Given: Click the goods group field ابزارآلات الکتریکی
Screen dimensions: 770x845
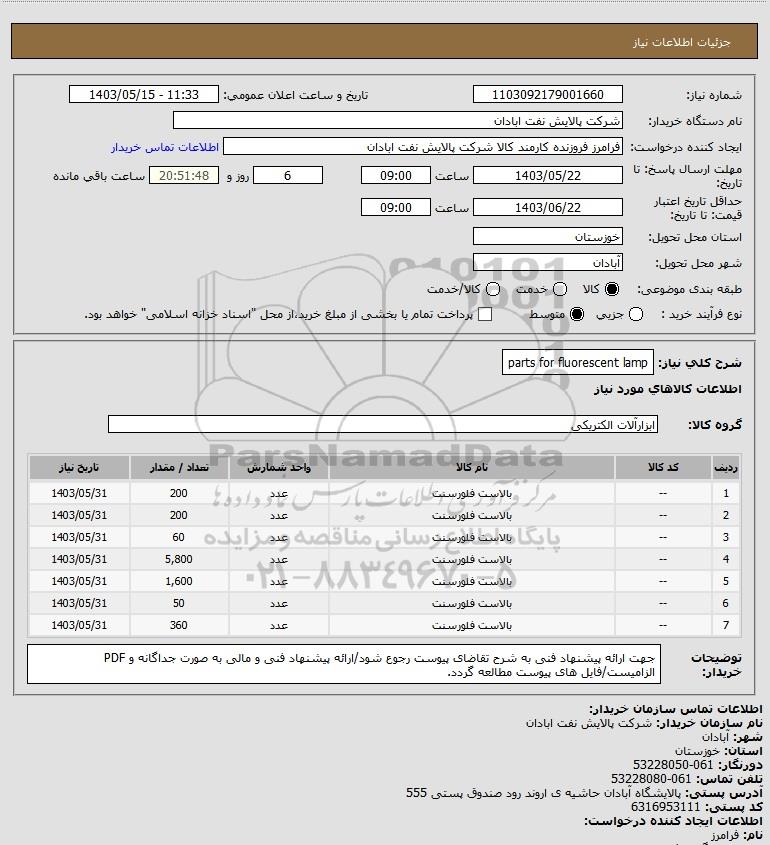Looking at the screenshot, I should click(x=383, y=424).
